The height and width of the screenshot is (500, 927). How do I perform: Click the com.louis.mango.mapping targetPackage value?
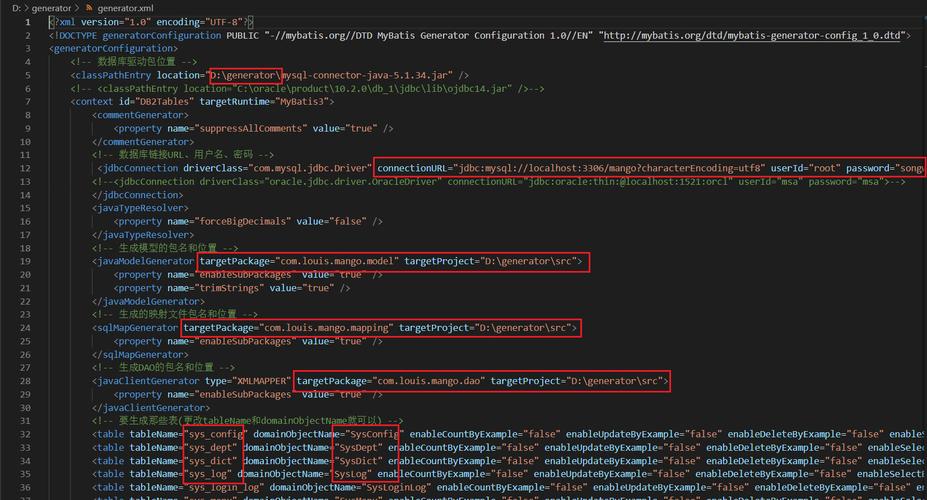(x=326, y=328)
